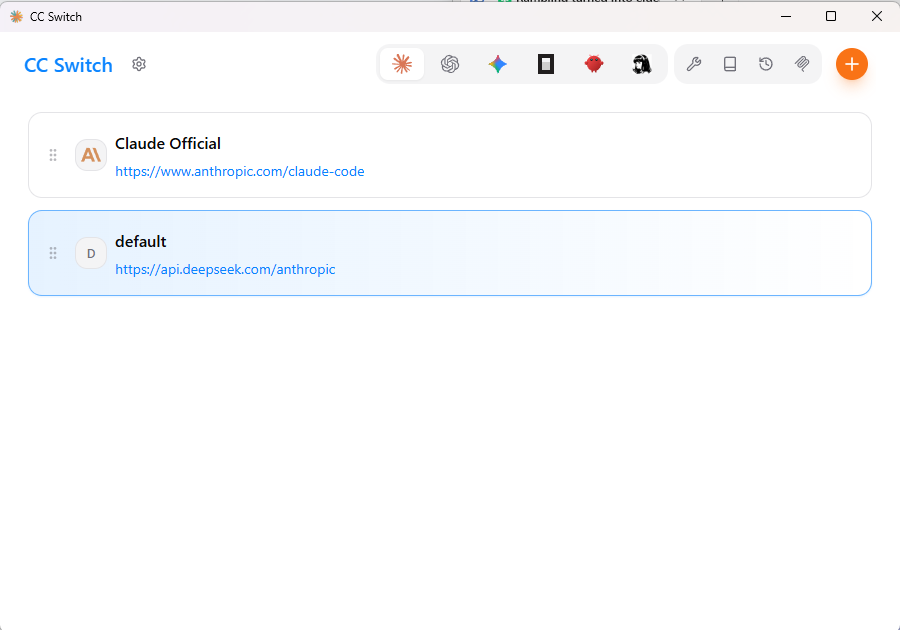
Task: Grab drag handle of Claude Official card
Action: [53, 155]
